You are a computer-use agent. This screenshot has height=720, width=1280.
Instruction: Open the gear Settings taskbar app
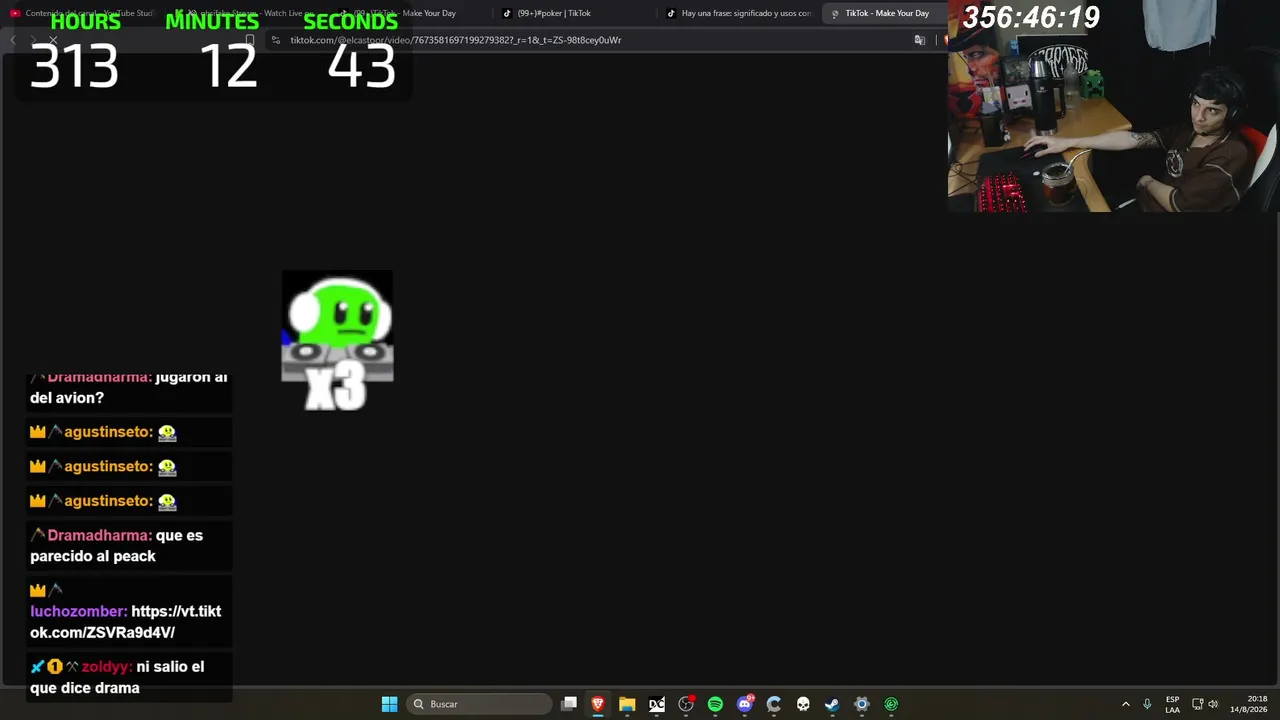pyautogui.click(x=862, y=704)
